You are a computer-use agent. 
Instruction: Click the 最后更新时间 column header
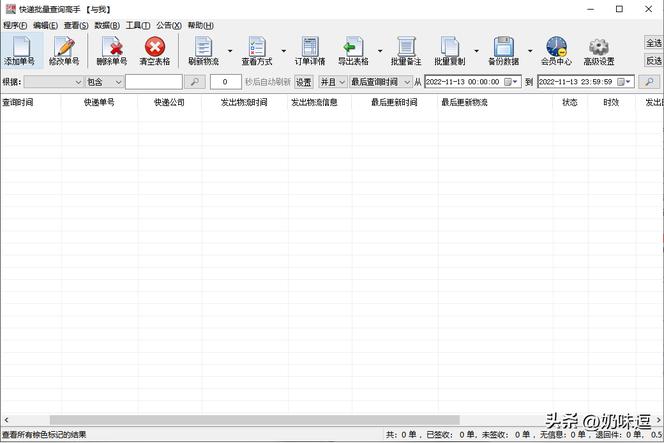394,102
